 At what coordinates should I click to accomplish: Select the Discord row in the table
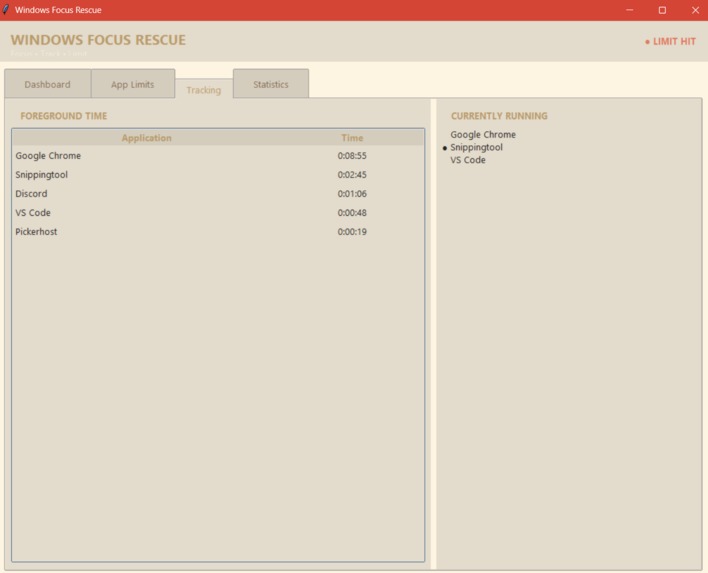pyautogui.click(x=218, y=194)
